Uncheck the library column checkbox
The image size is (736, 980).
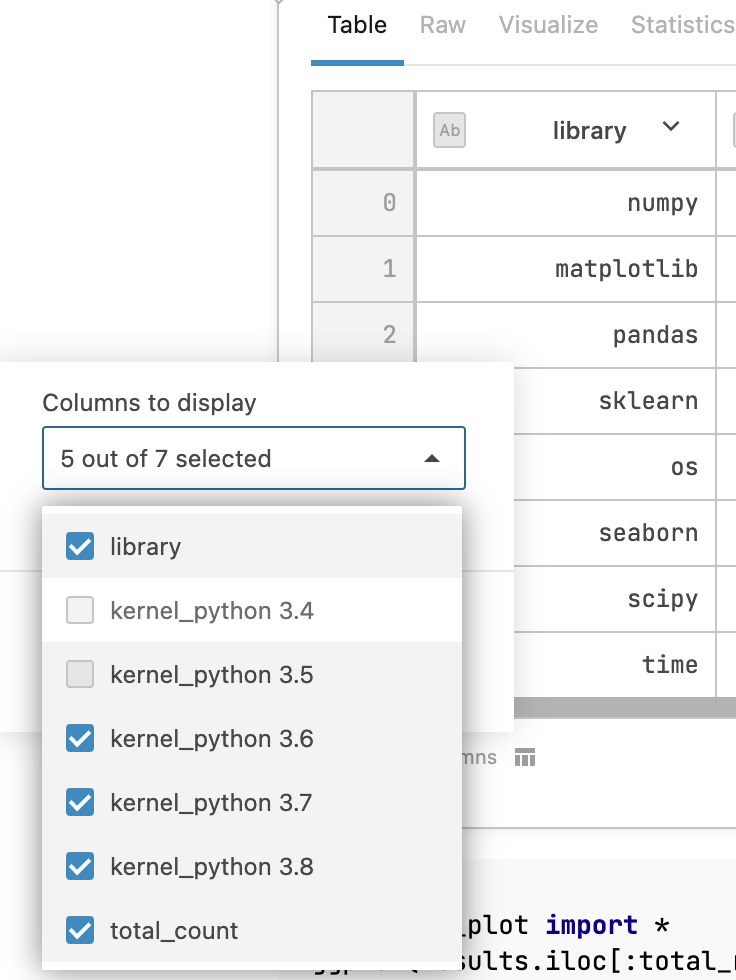(79, 546)
